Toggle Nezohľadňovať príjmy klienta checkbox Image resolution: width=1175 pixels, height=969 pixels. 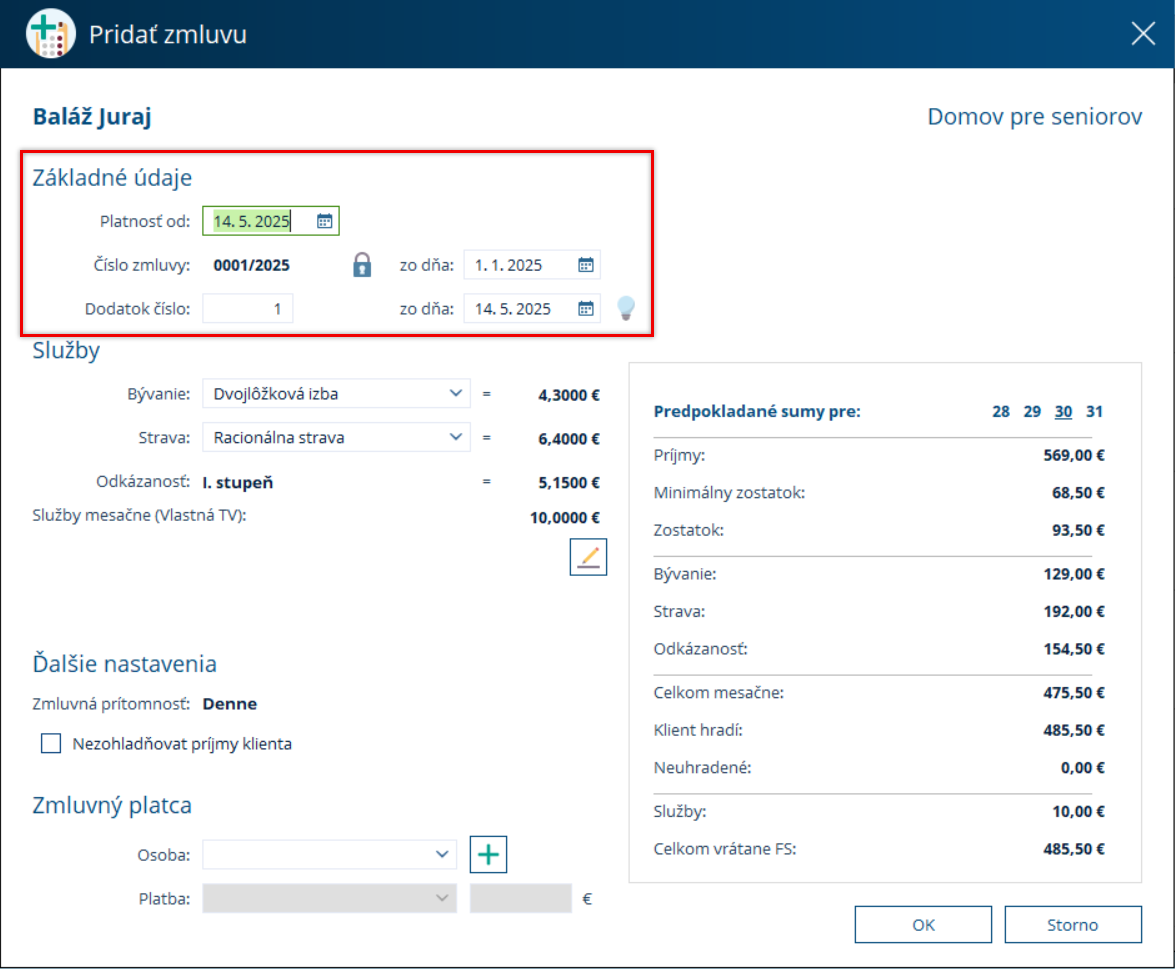tap(51, 743)
